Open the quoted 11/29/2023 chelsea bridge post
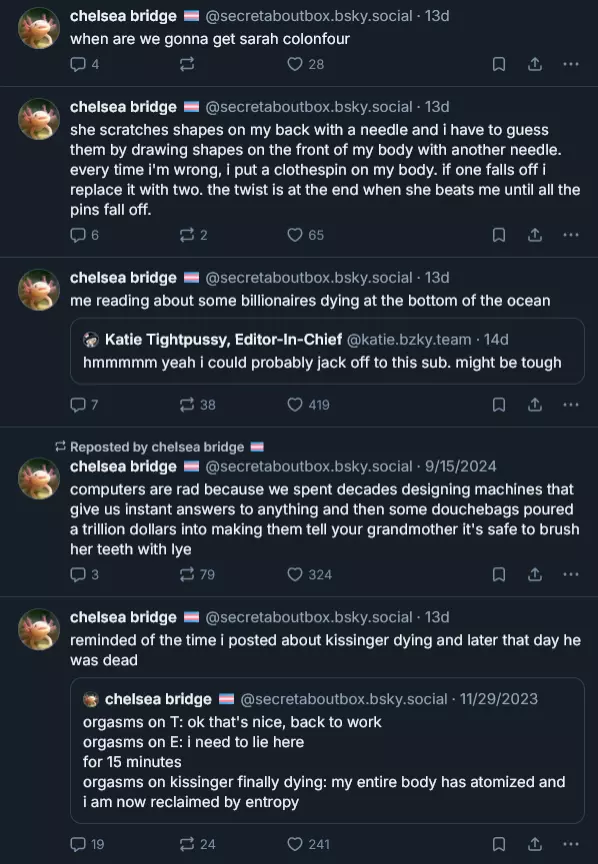598x864 pixels. 327,750
